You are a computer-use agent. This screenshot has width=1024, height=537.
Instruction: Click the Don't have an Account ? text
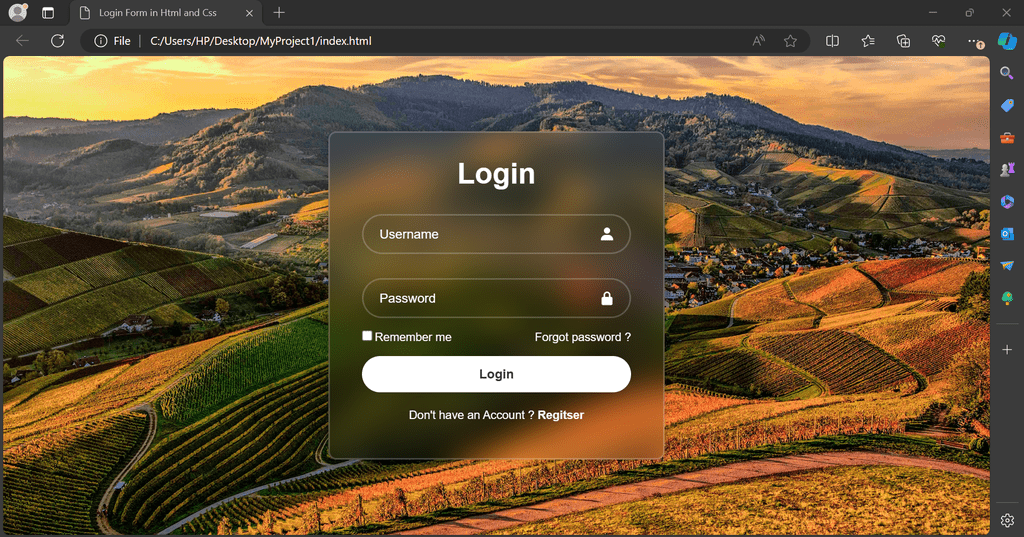pos(471,415)
